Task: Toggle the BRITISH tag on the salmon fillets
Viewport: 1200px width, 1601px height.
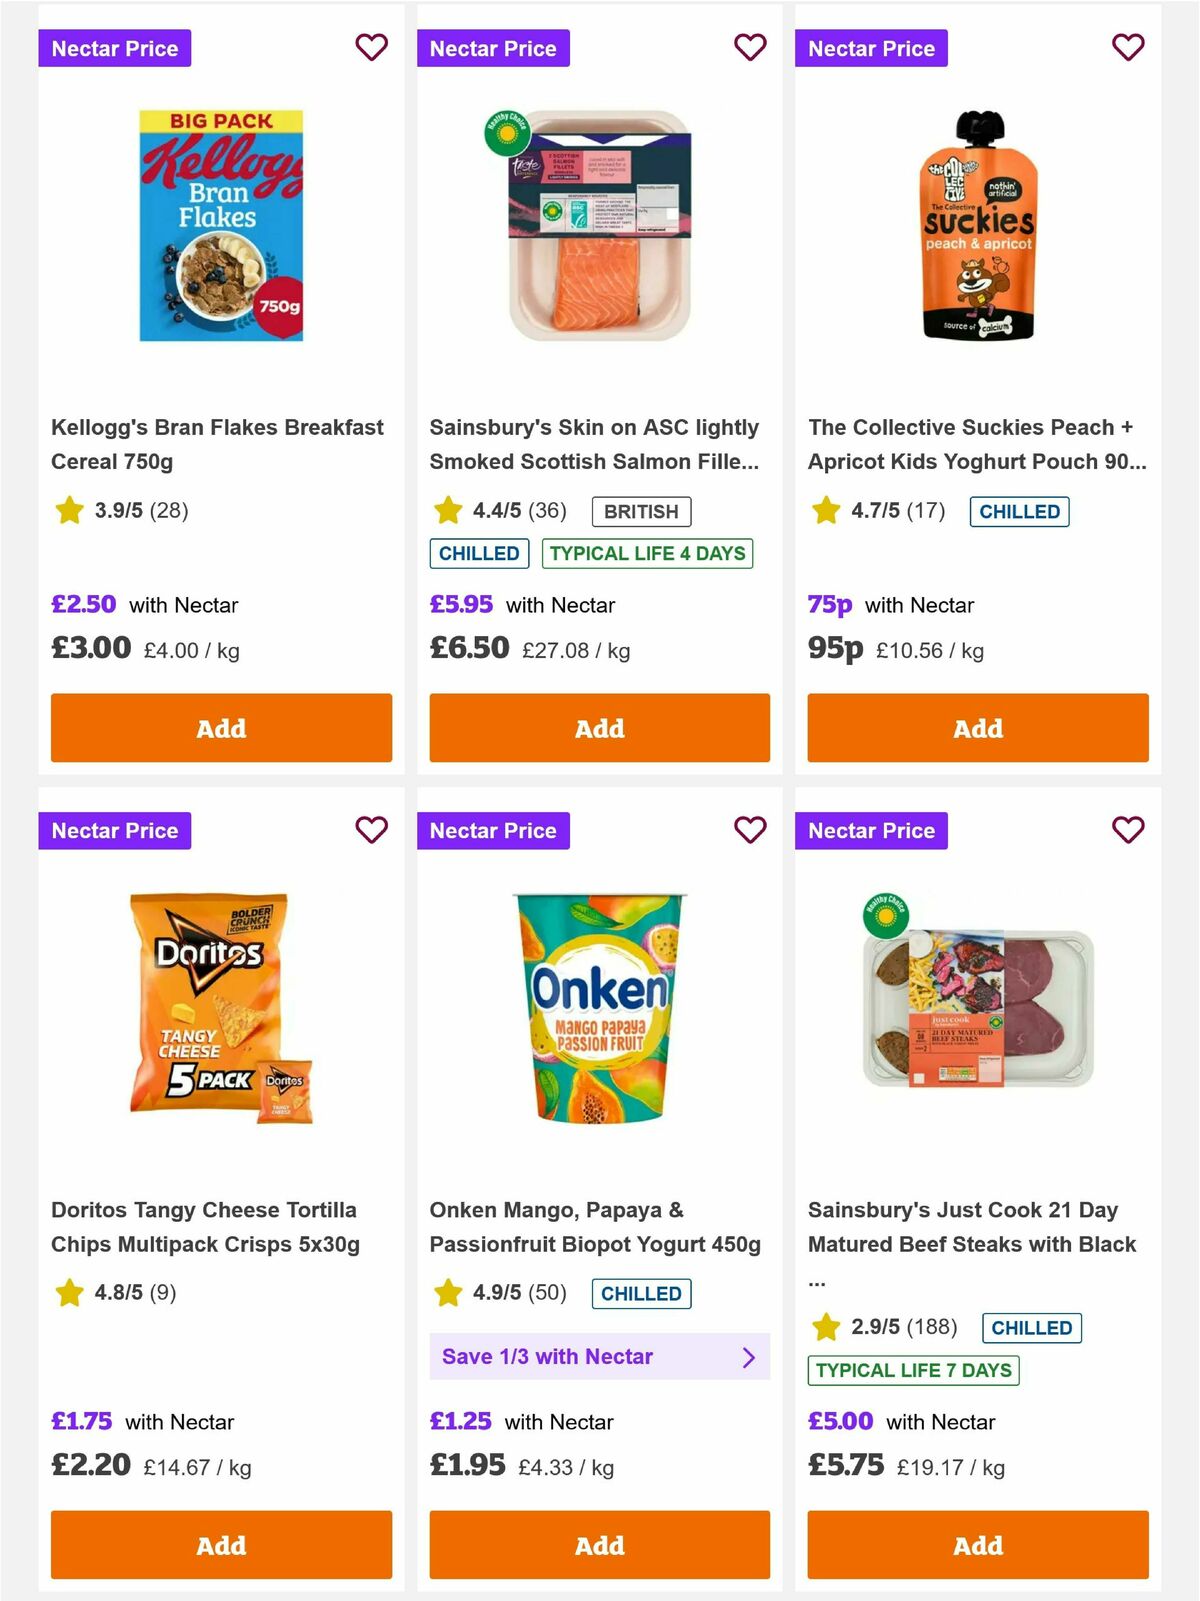Action: [x=643, y=511]
